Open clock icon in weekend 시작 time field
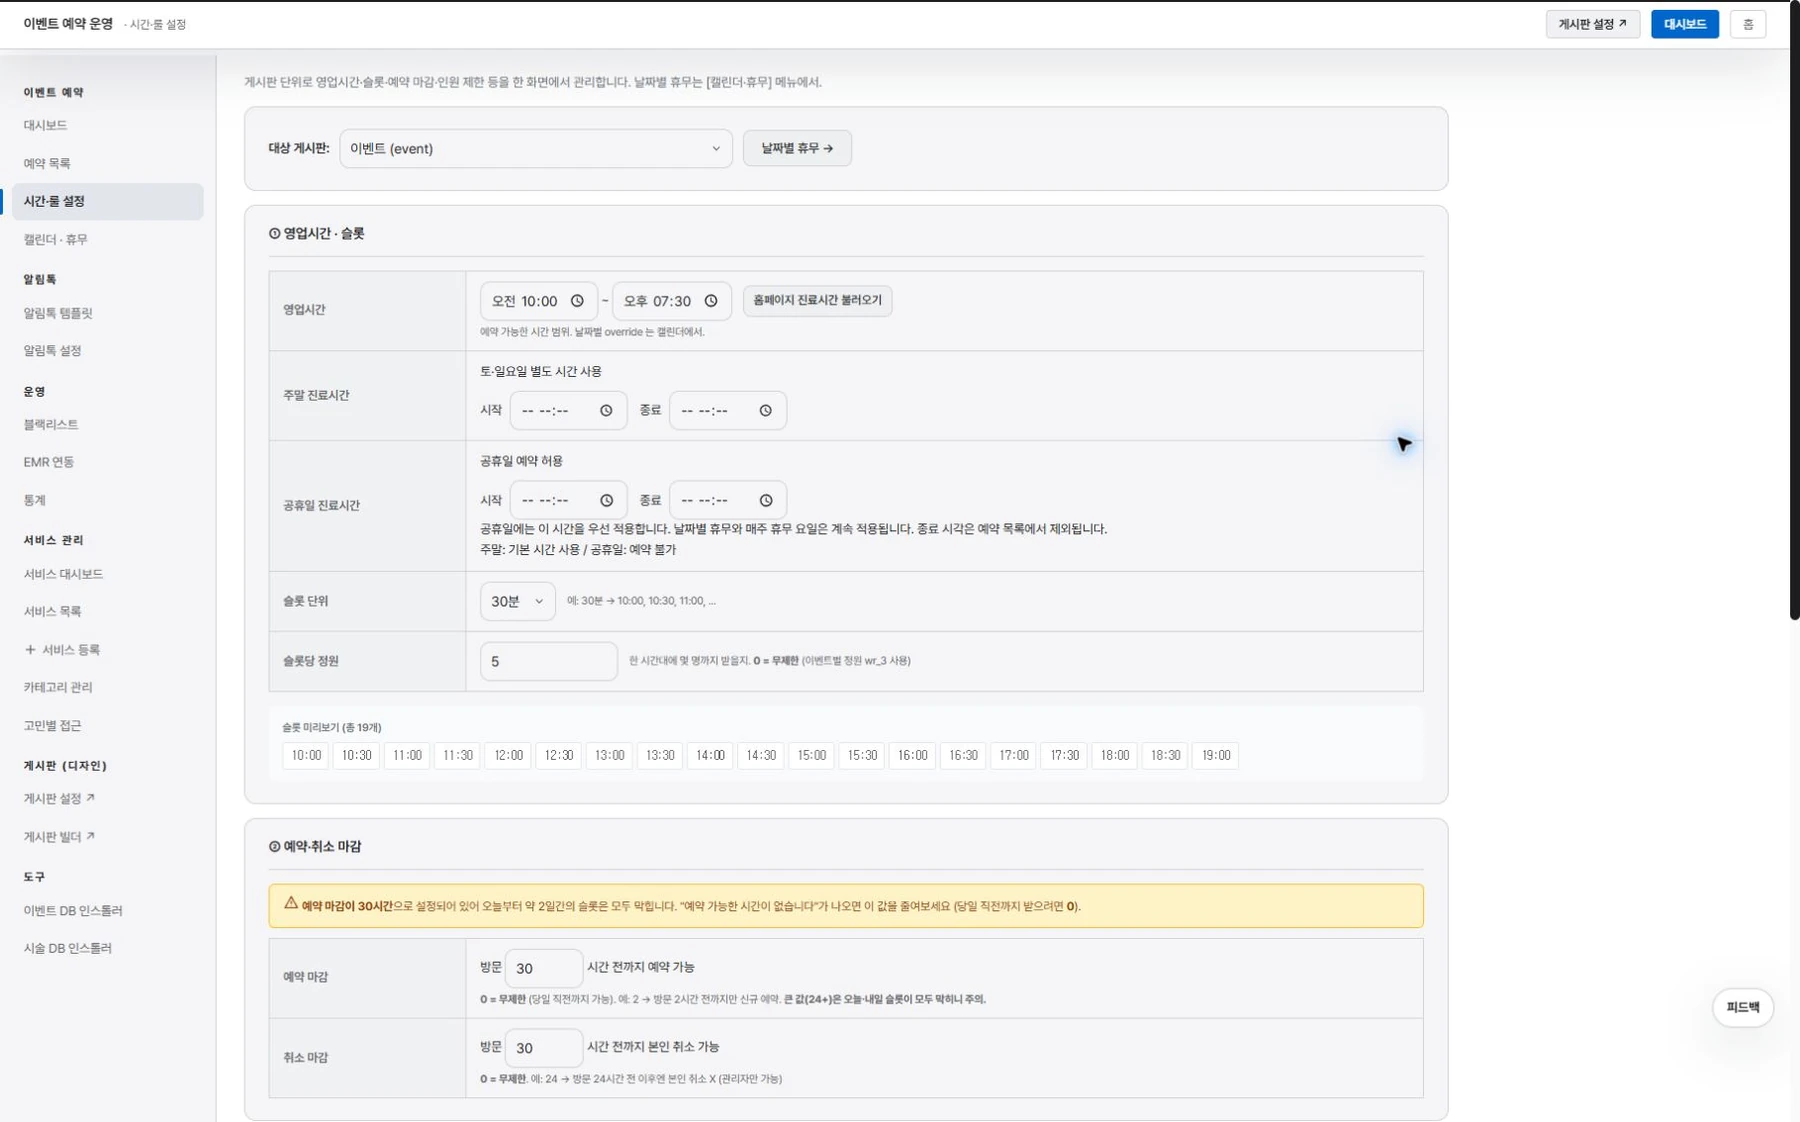 pos(606,411)
